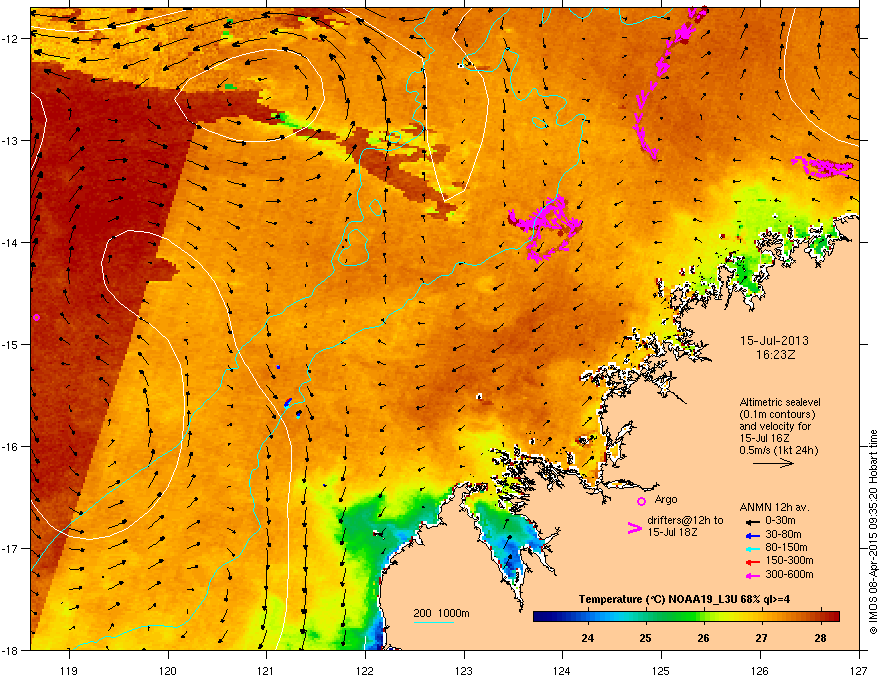Click the colorbar tick label 24

[x=588, y=638]
